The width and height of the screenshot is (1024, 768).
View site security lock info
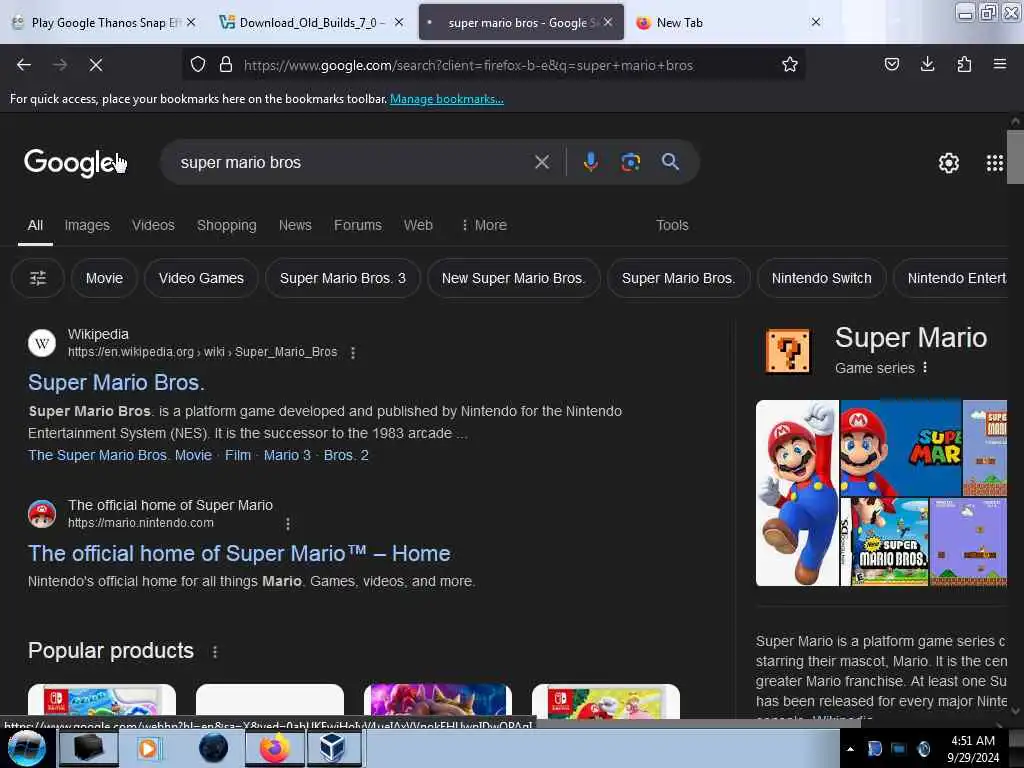[226, 65]
